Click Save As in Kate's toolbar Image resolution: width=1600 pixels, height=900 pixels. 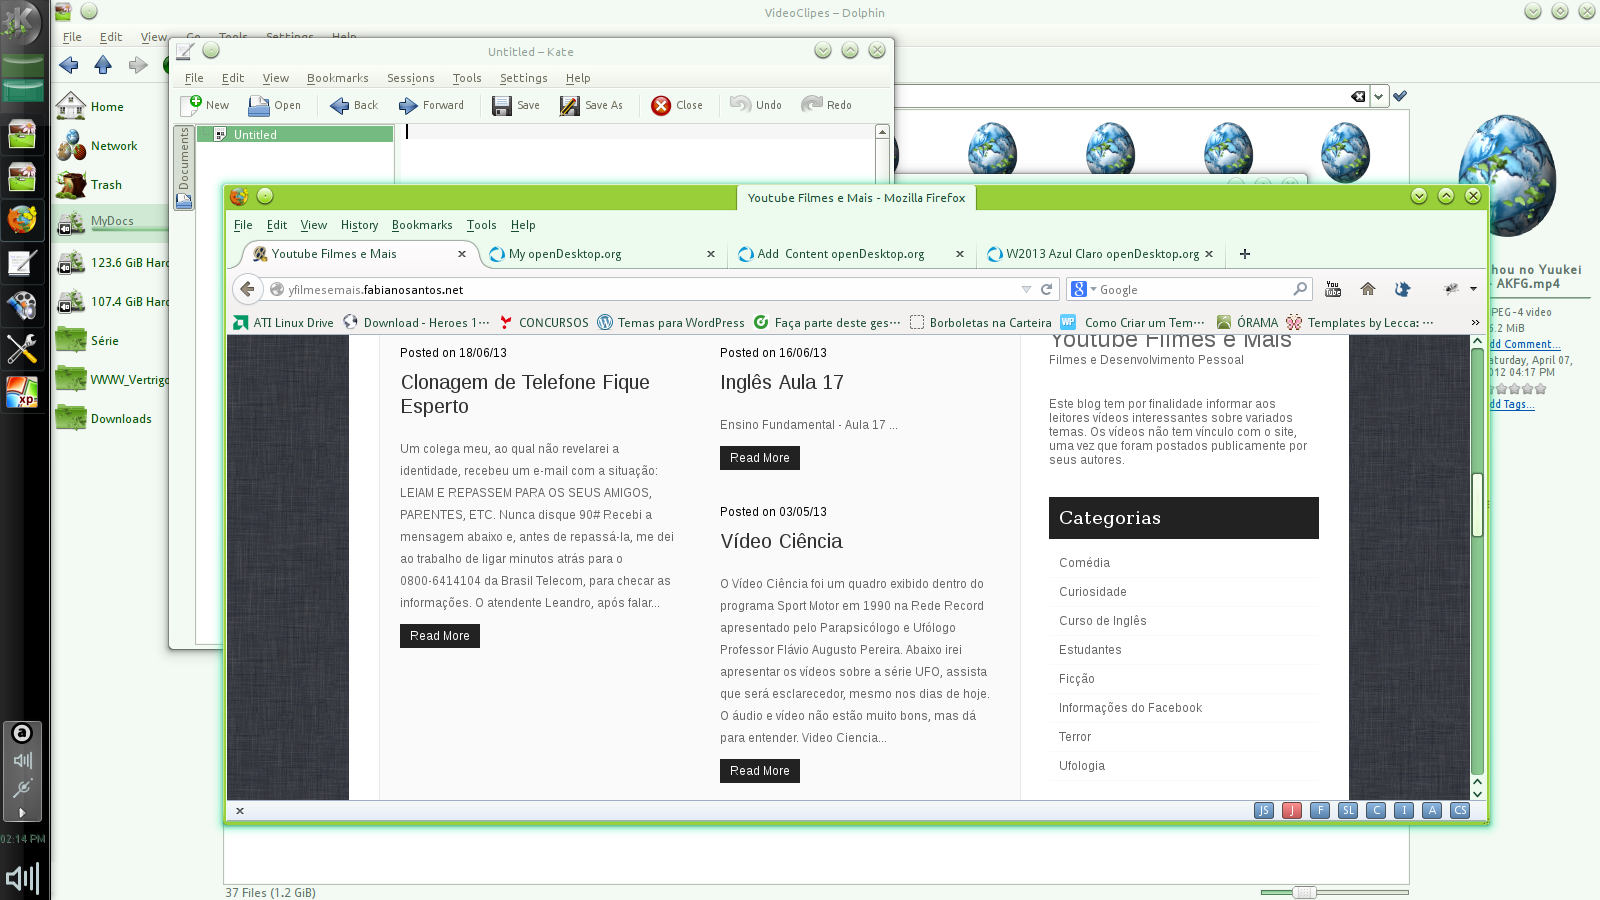point(591,105)
